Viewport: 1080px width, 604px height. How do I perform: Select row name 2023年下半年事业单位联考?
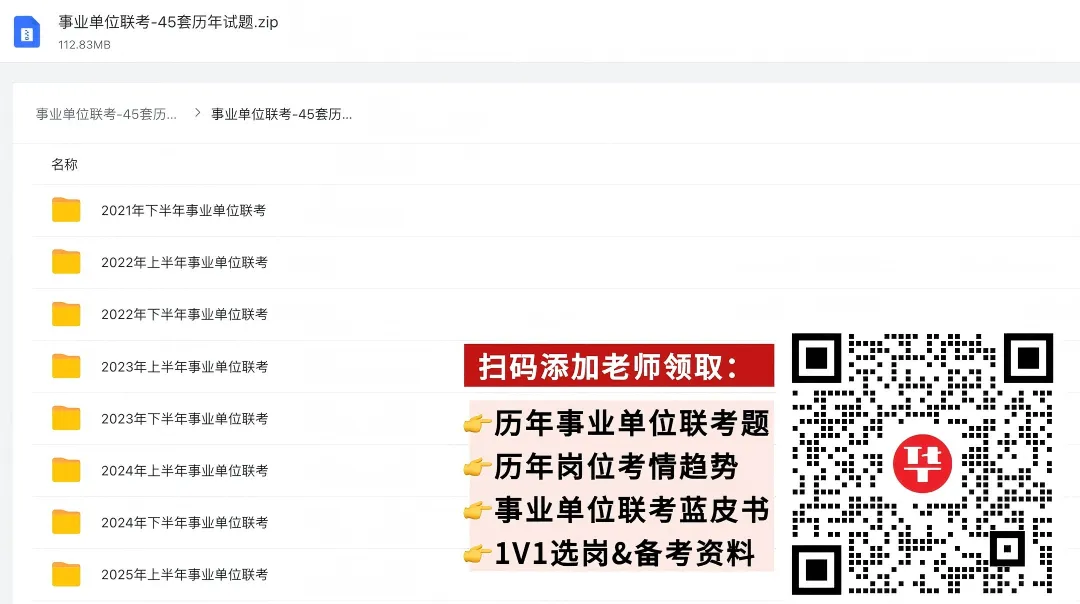(184, 419)
